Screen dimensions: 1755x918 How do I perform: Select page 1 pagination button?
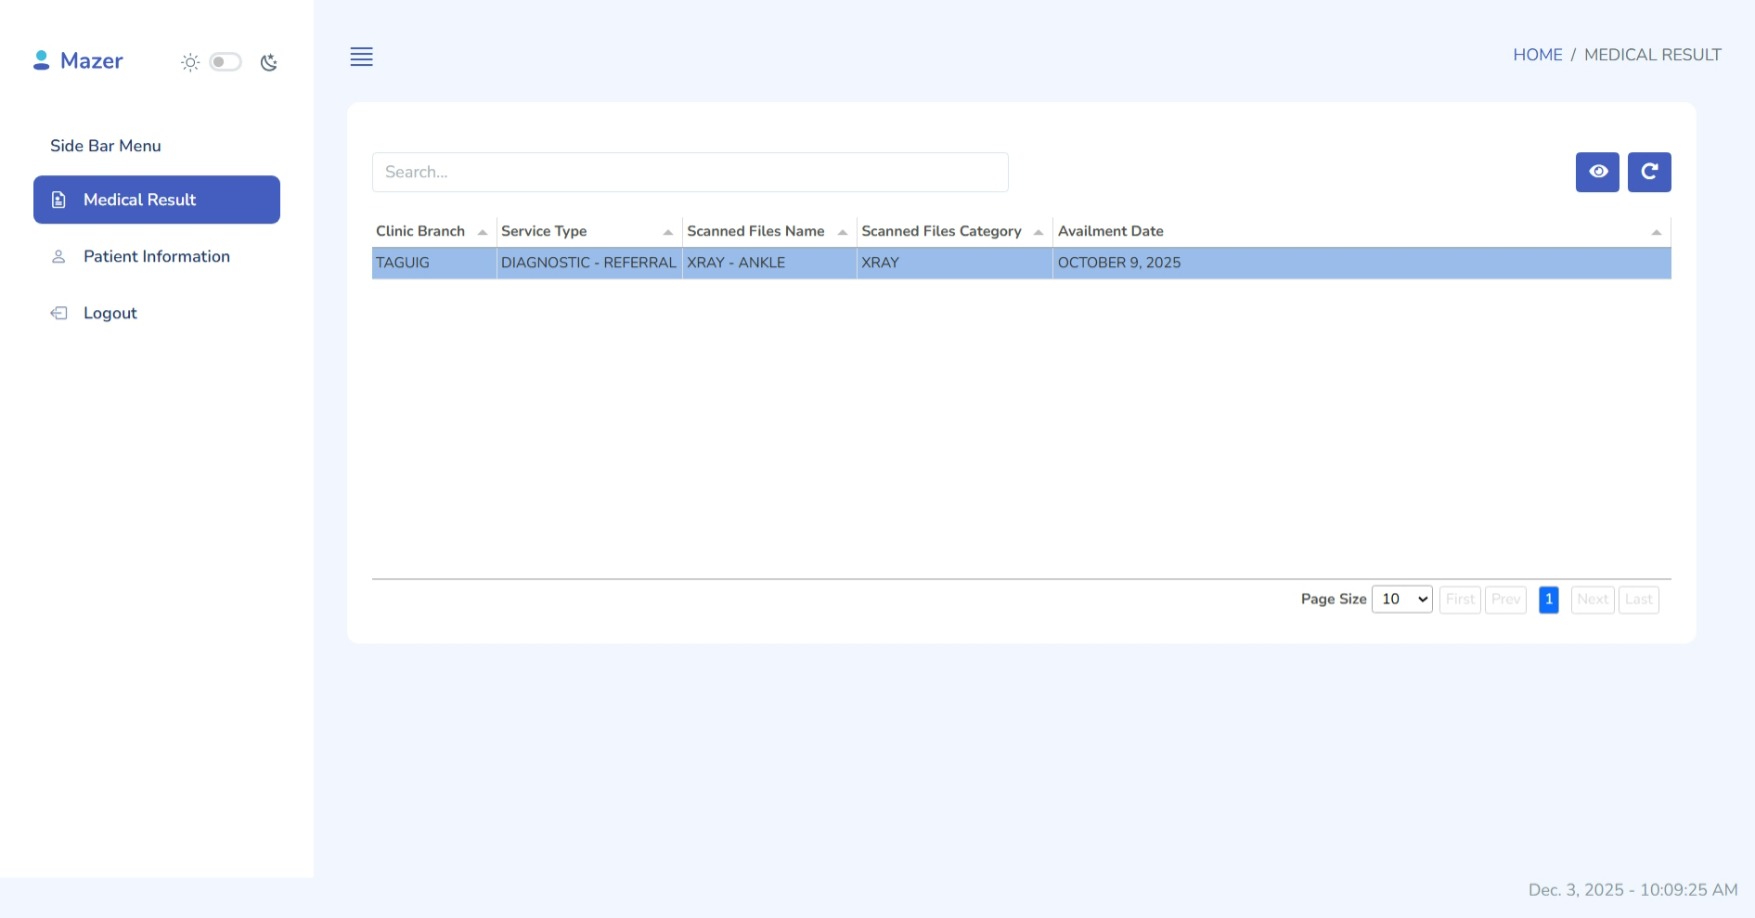click(1548, 599)
